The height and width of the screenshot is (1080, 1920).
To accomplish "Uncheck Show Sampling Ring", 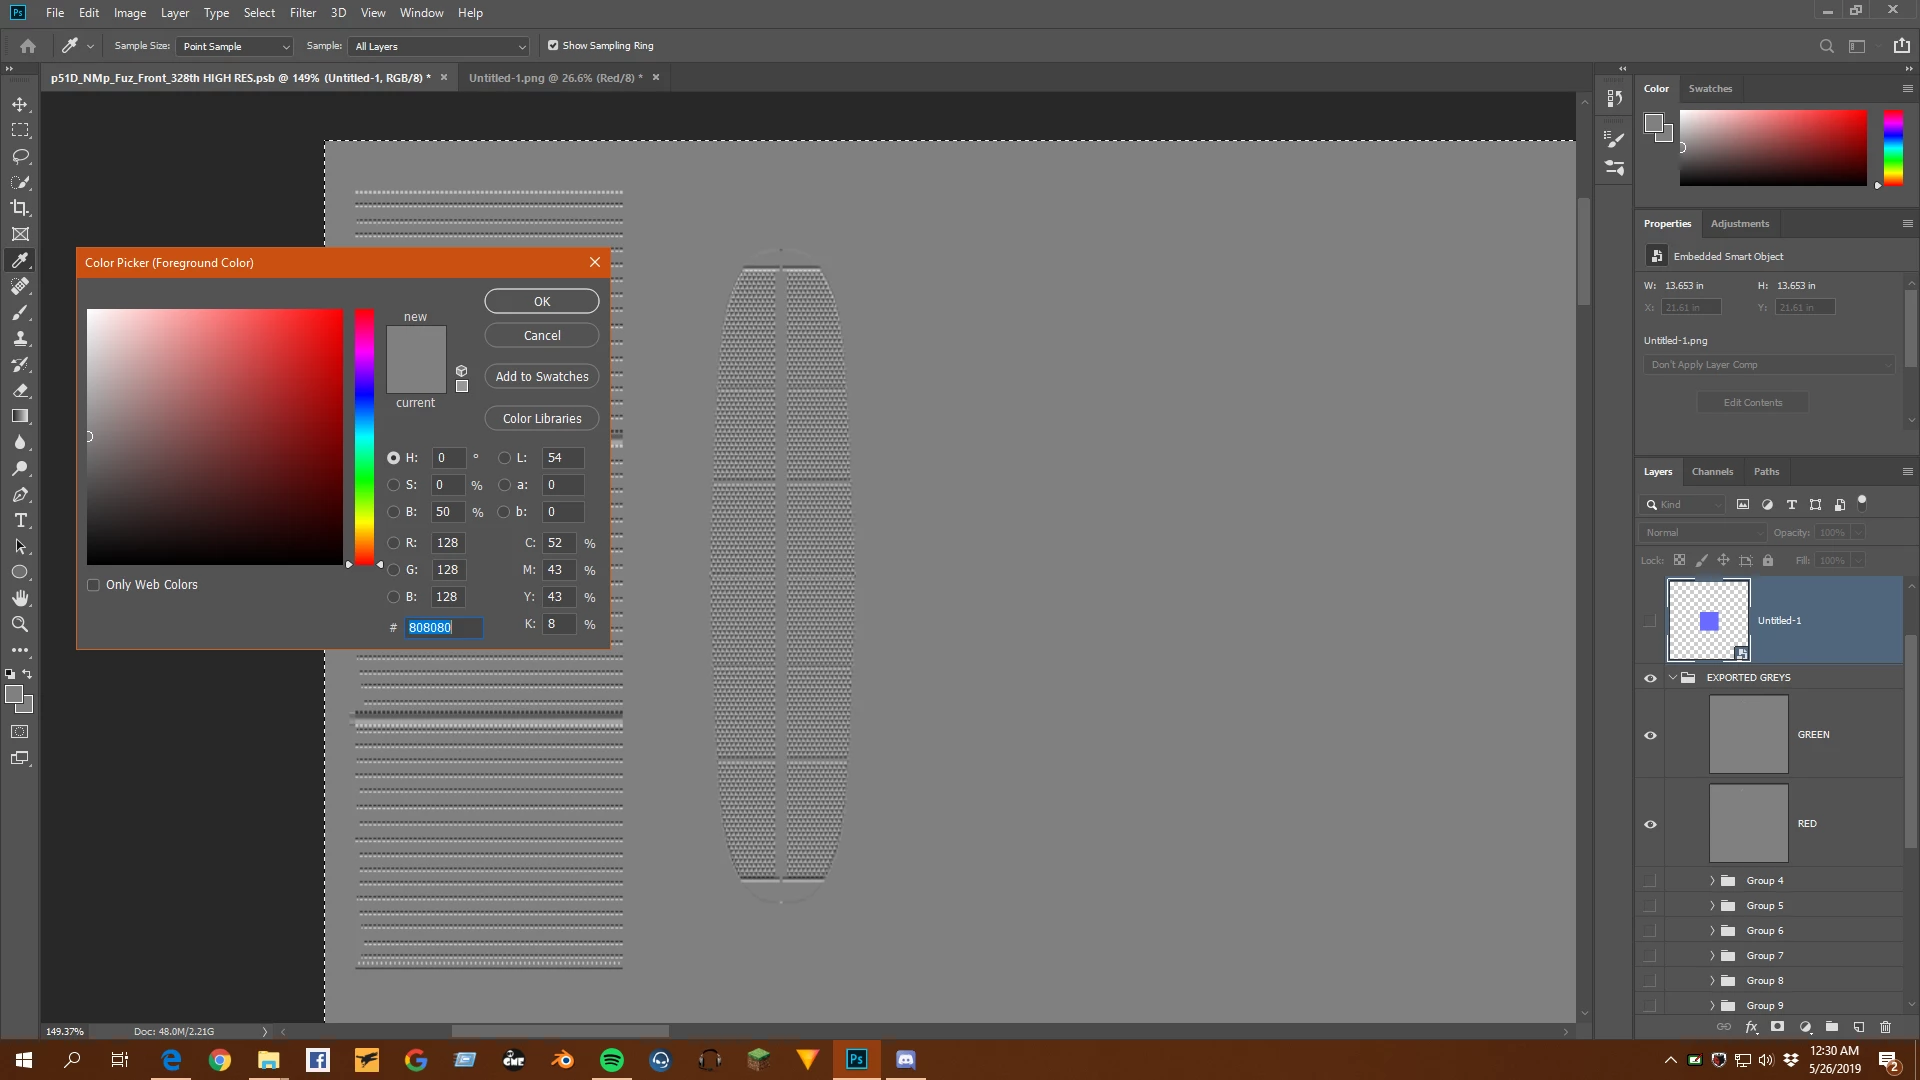I will pos(553,46).
